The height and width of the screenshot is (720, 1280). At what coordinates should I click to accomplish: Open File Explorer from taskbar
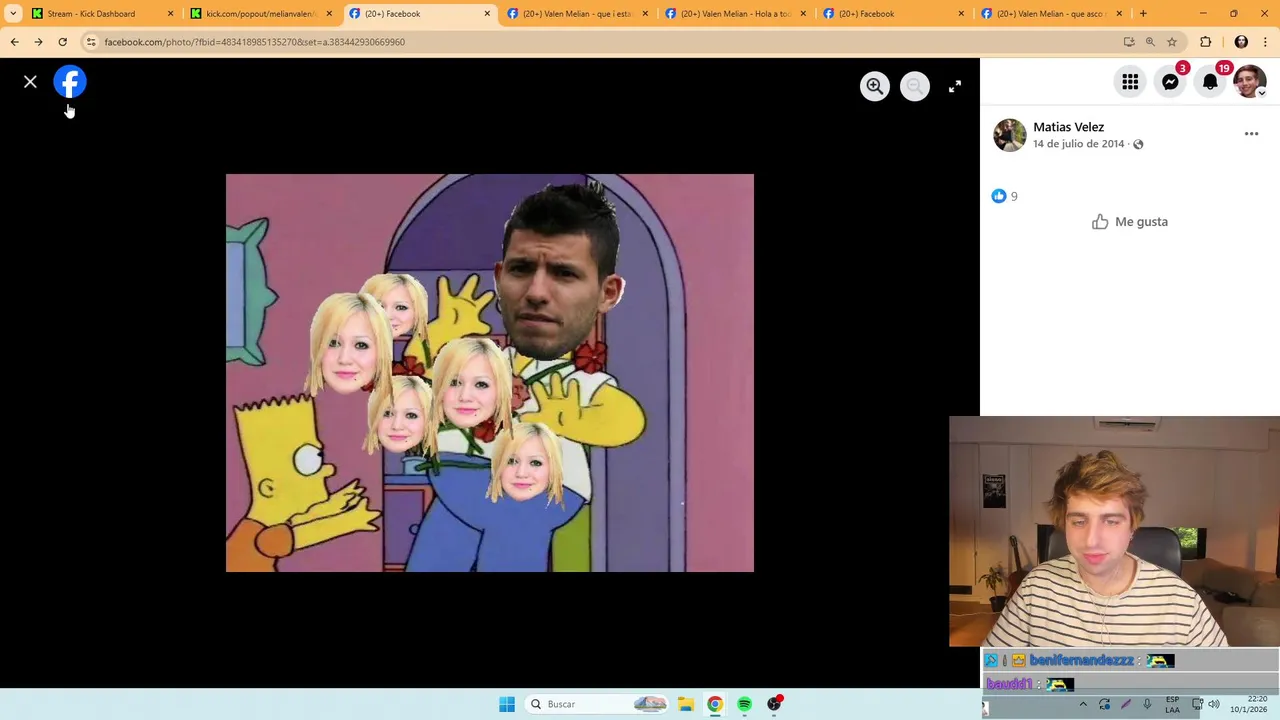[x=685, y=704]
